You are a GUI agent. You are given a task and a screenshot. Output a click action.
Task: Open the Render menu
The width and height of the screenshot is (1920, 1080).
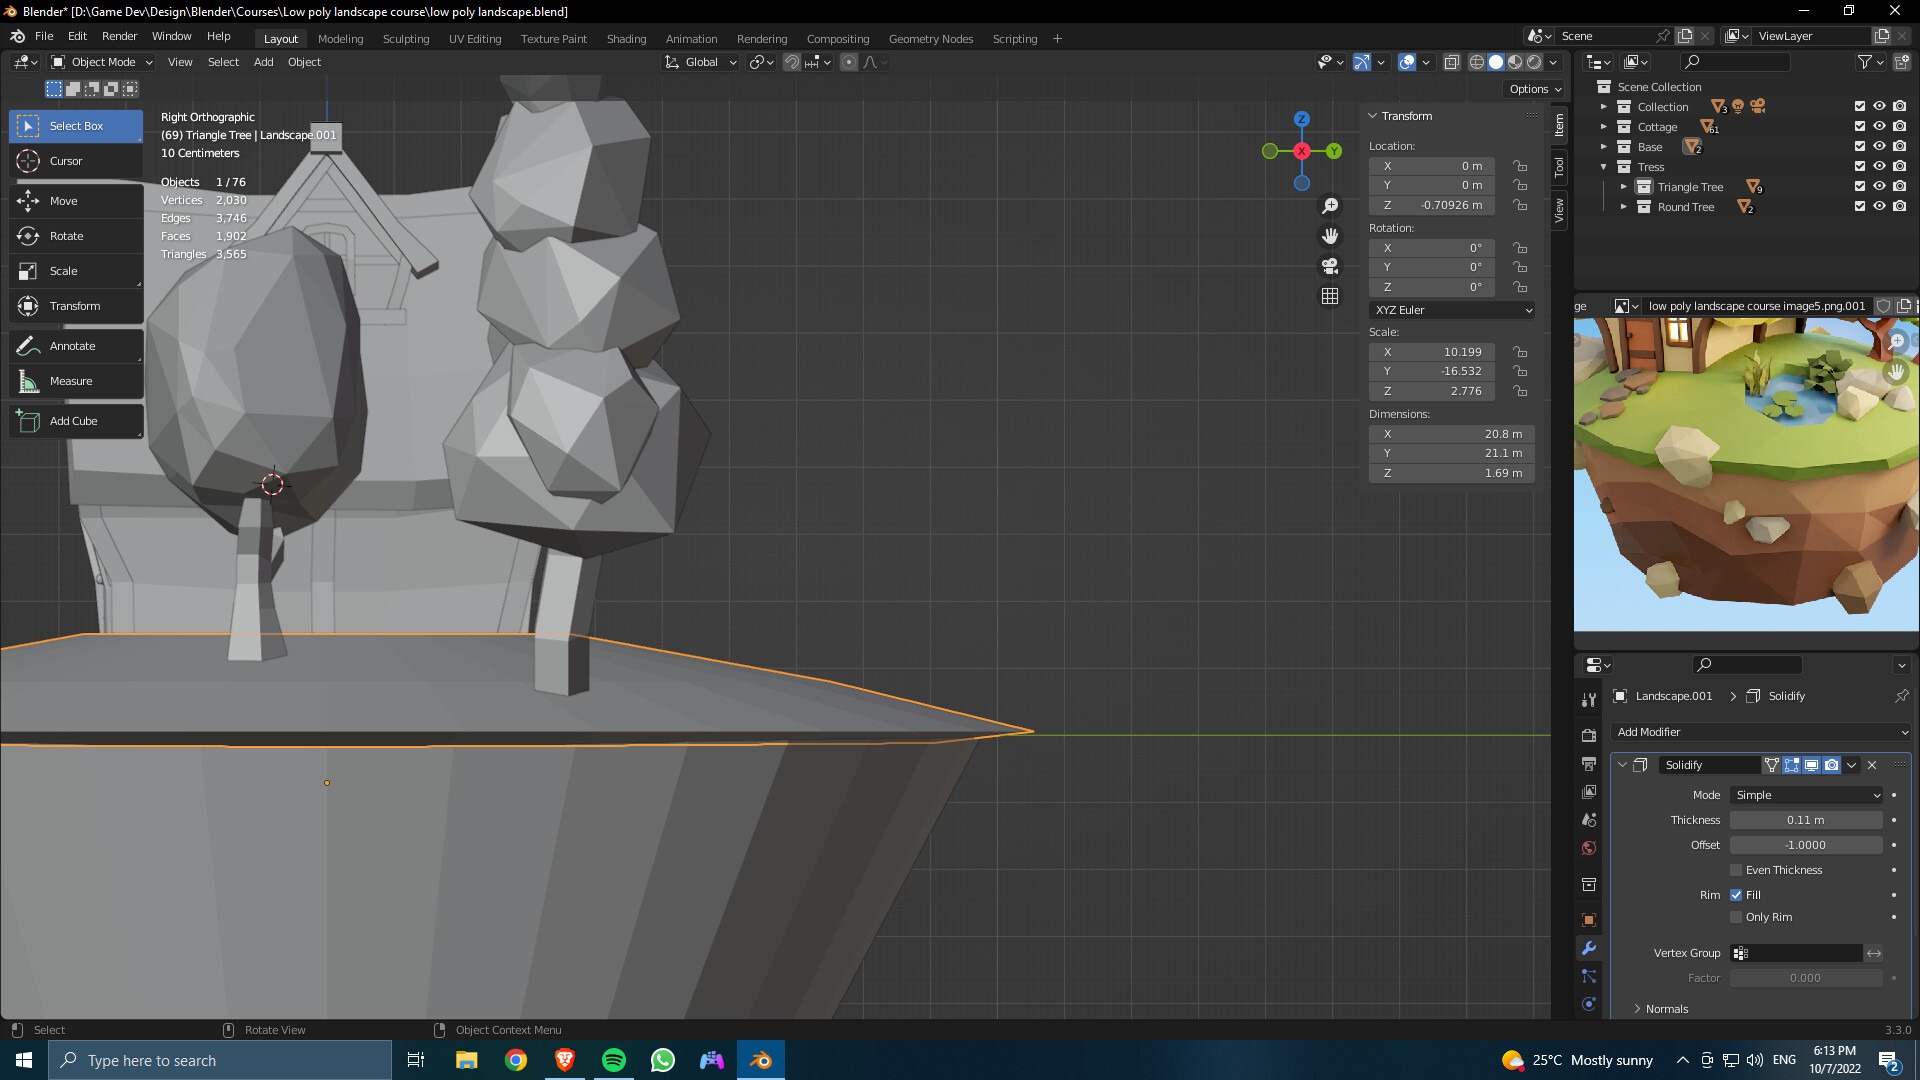click(119, 36)
